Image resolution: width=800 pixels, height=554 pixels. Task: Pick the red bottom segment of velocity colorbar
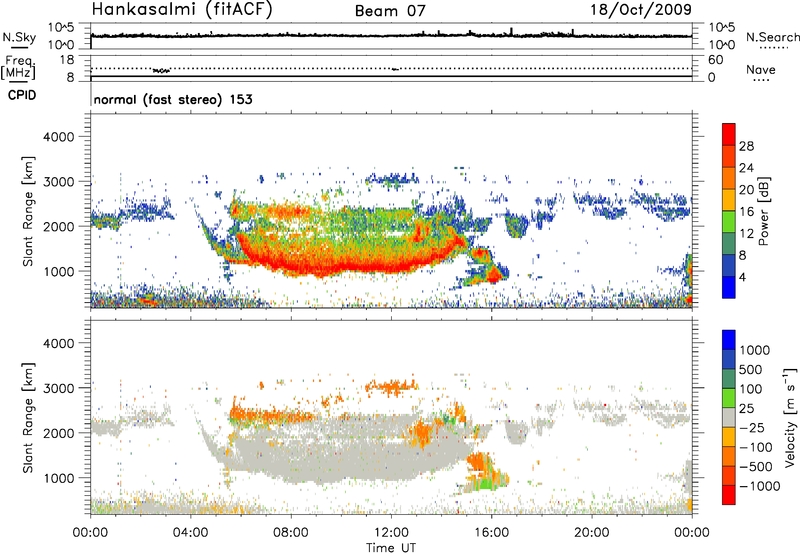pos(729,495)
